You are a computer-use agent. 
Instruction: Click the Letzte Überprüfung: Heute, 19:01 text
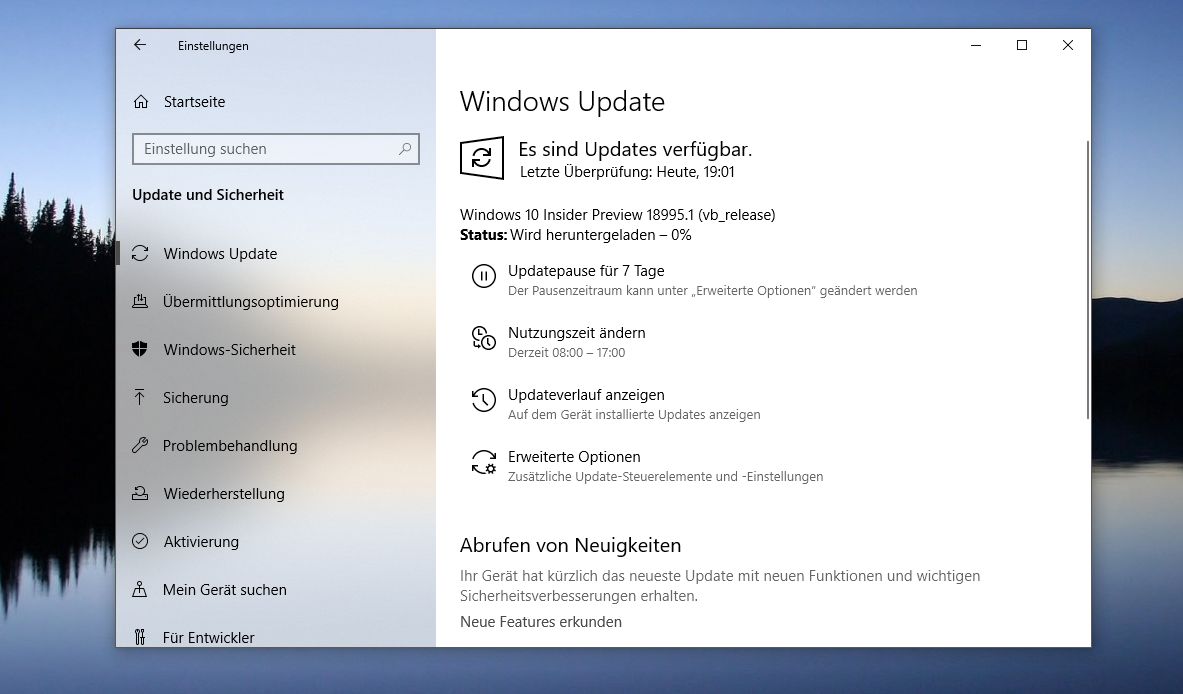(627, 172)
